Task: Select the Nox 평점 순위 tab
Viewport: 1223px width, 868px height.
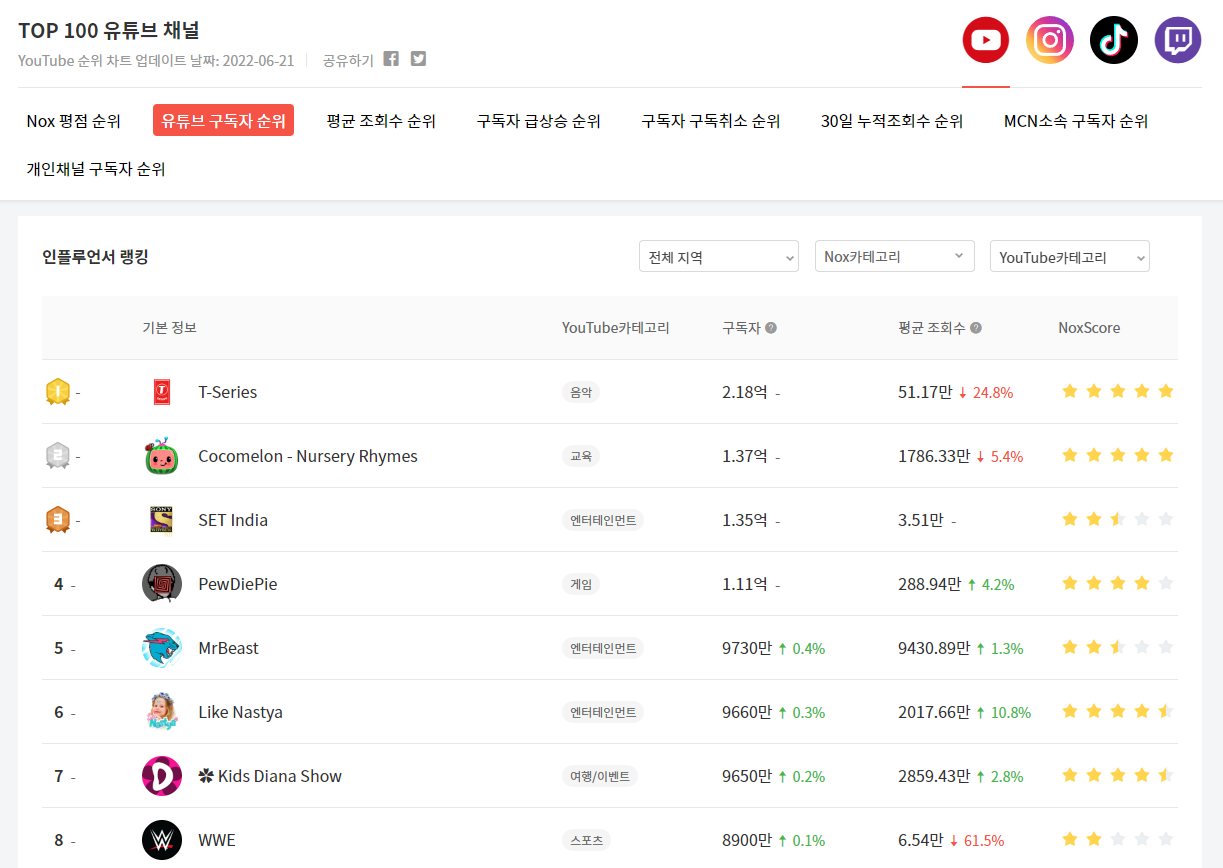Action: coord(74,121)
